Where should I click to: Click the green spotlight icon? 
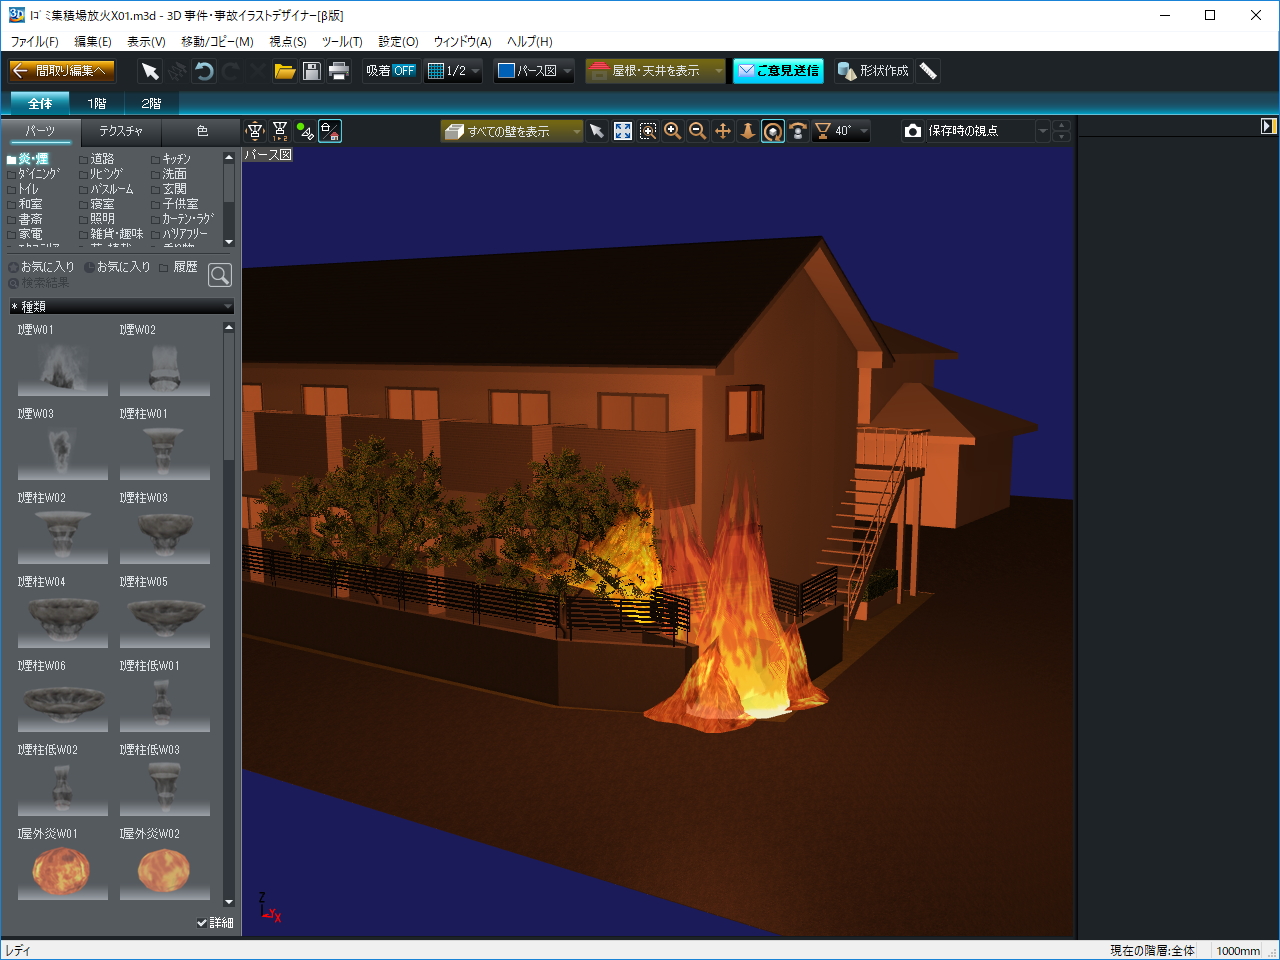[x=305, y=131]
